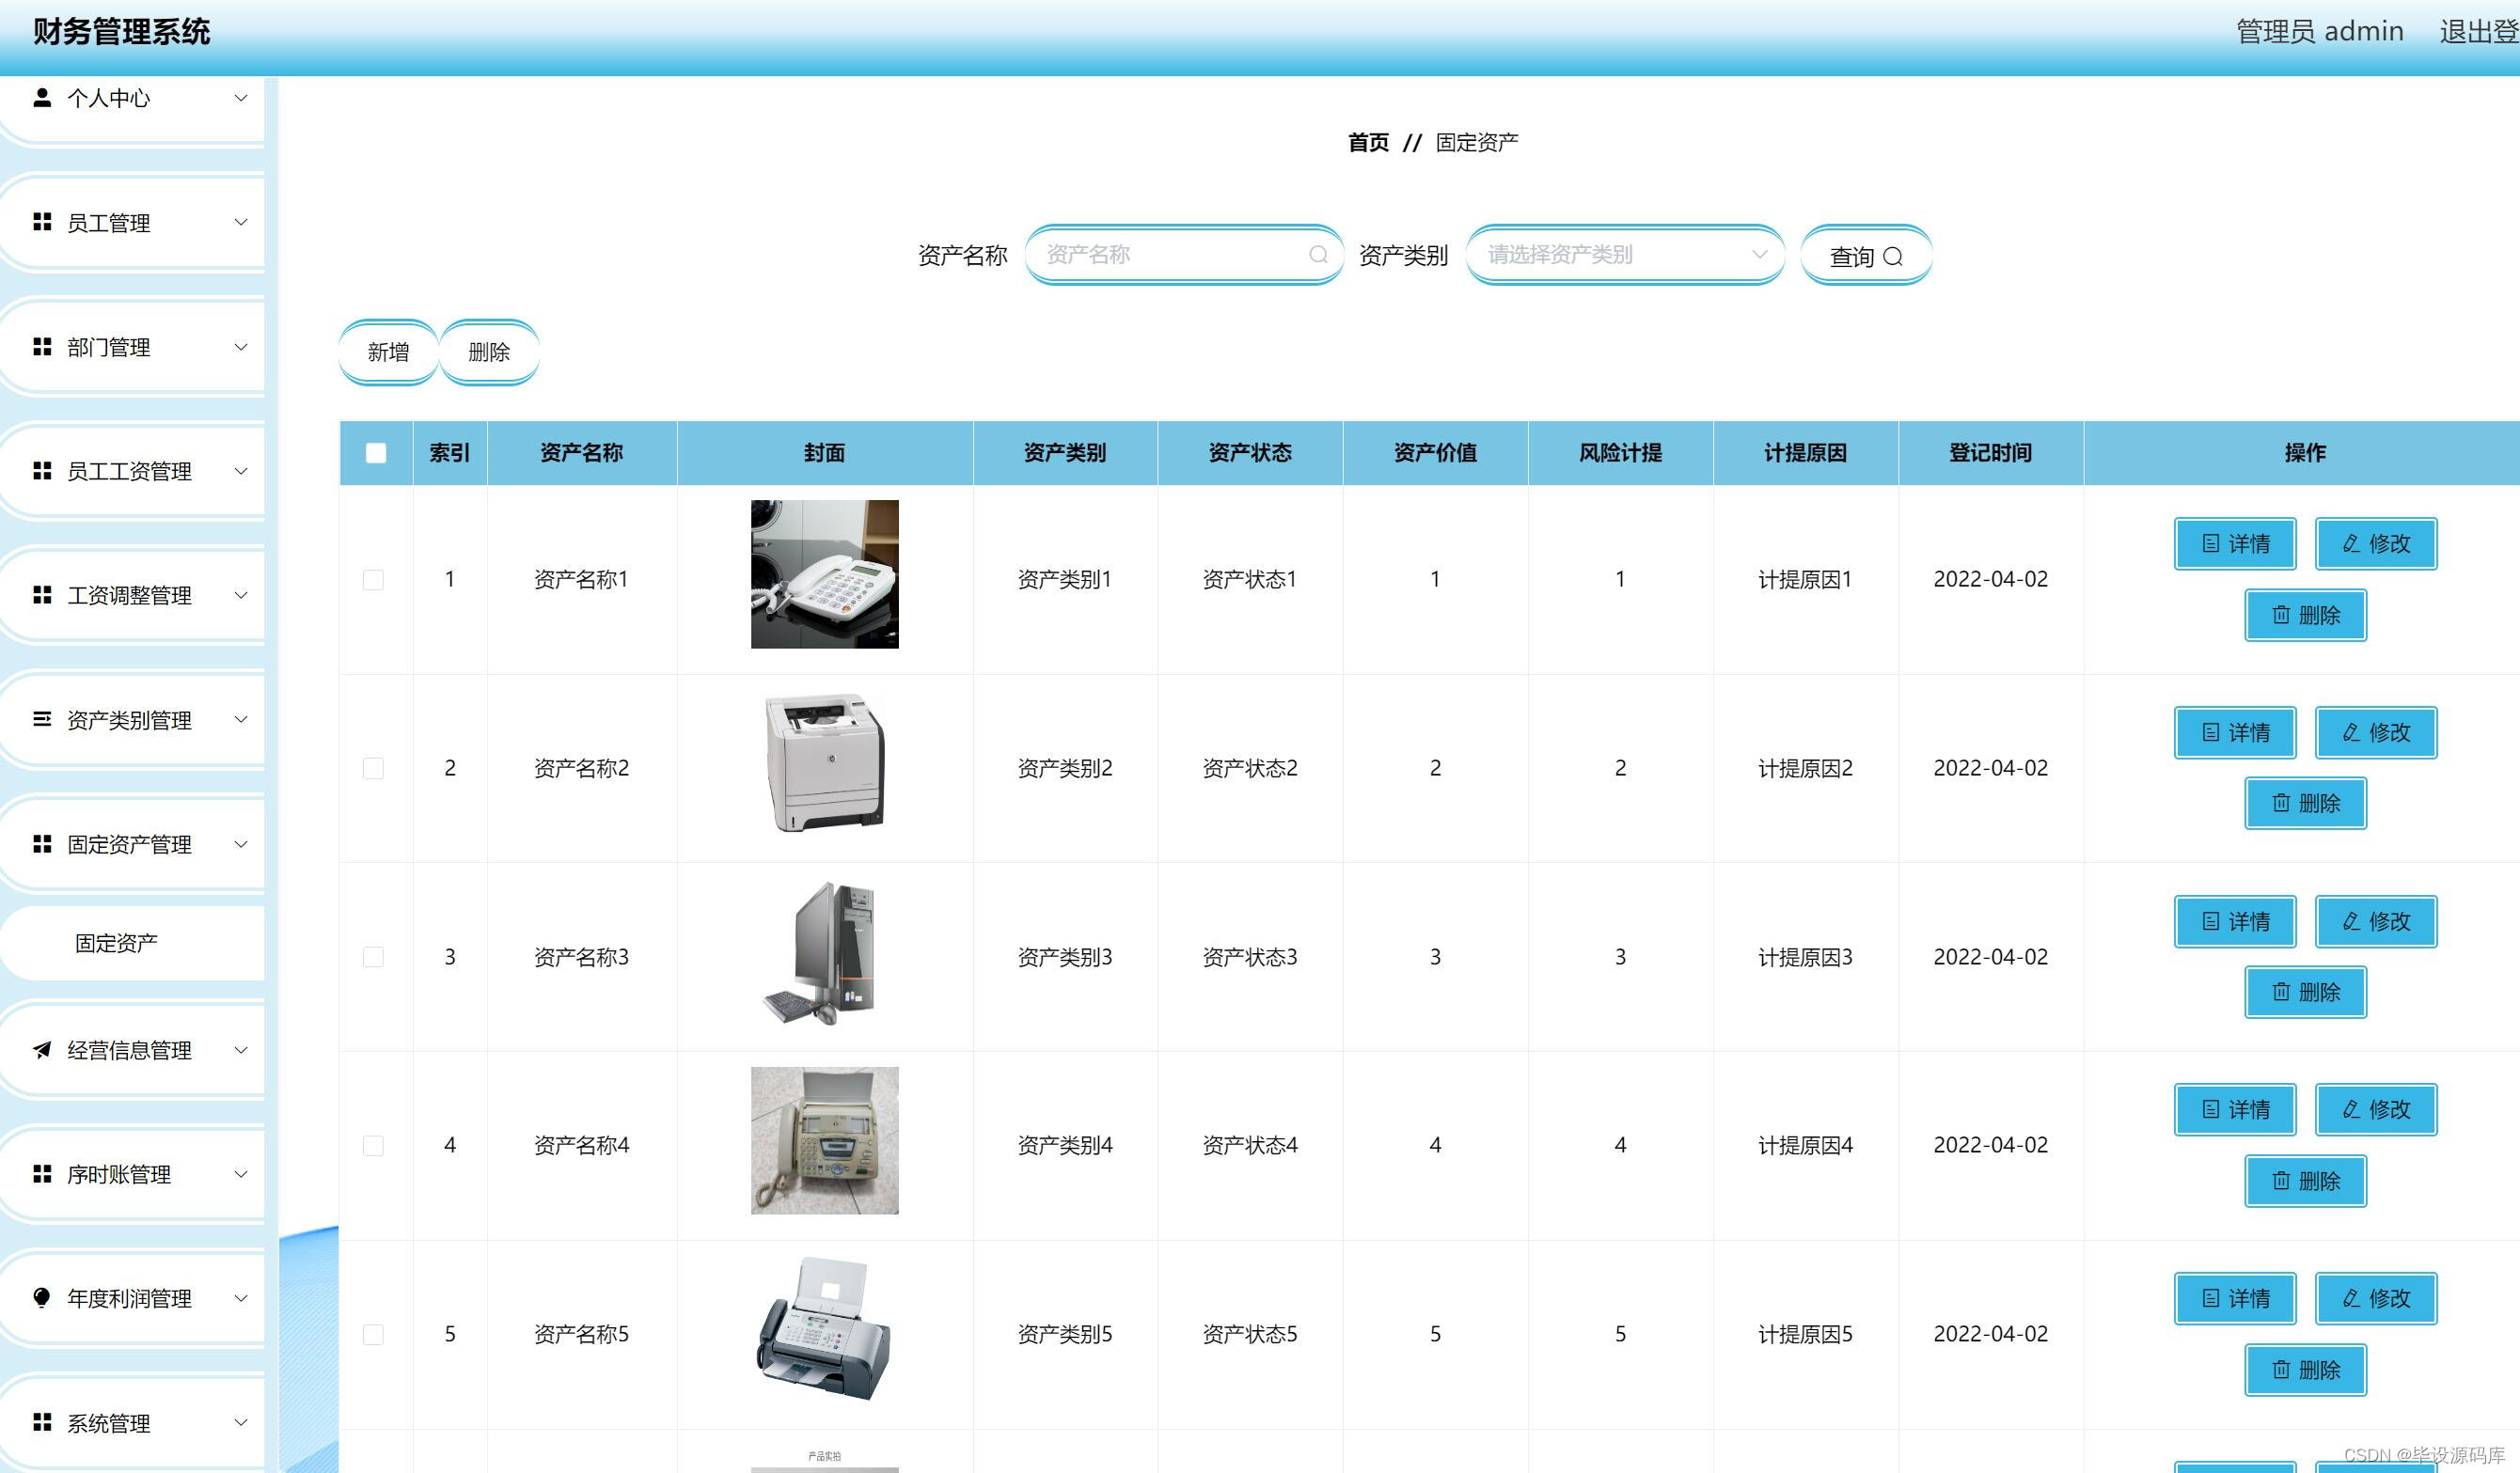2520x1473 pixels.
Task: Open the 固定资产 submenu item
Action: [132, 943]
